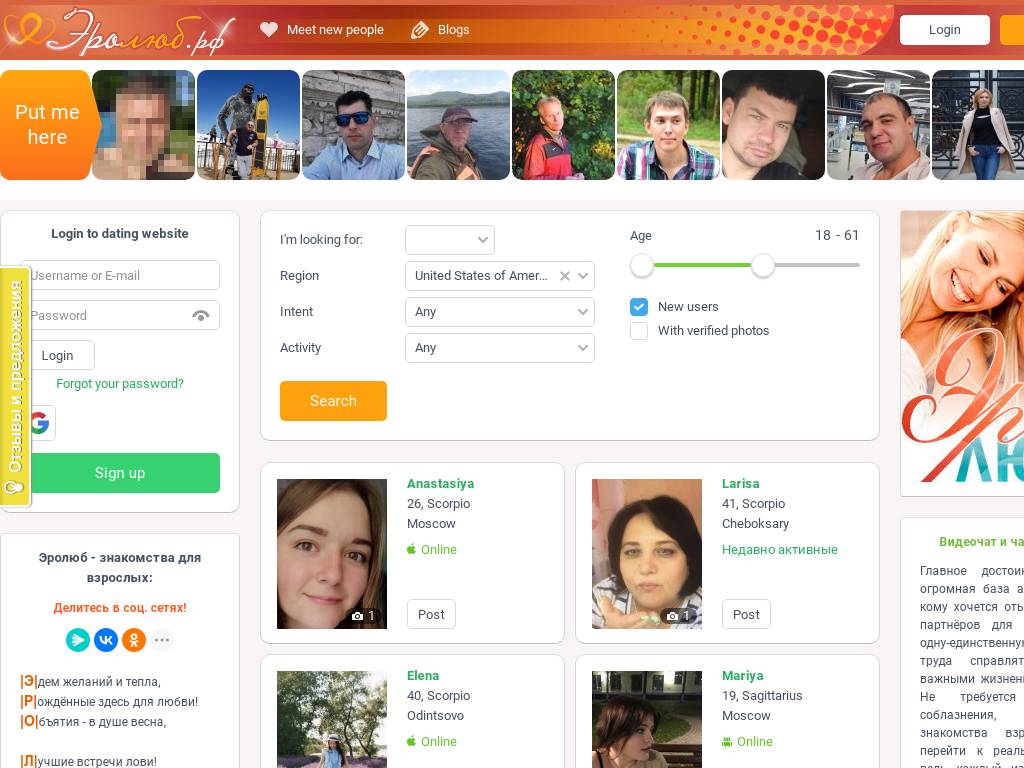Click the Эролюб.рф site logo
Screen dimensions: 1024x768
pyautogui.click(x=125, y=30)
